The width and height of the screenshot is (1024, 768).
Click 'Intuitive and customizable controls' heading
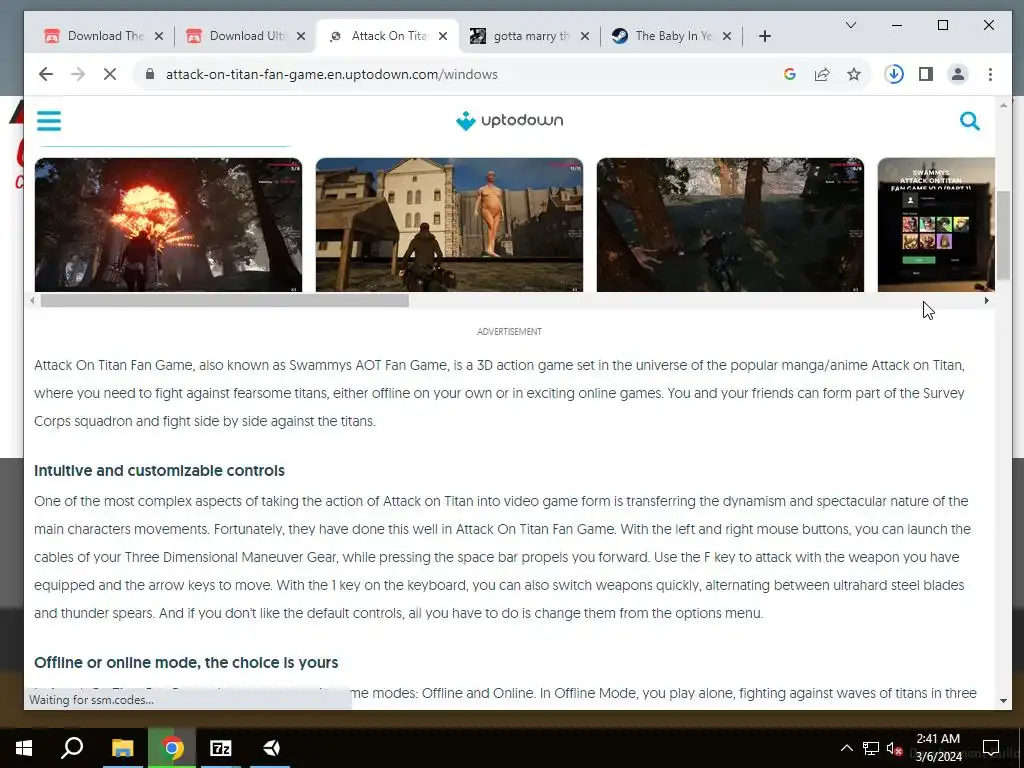point(159,471)
